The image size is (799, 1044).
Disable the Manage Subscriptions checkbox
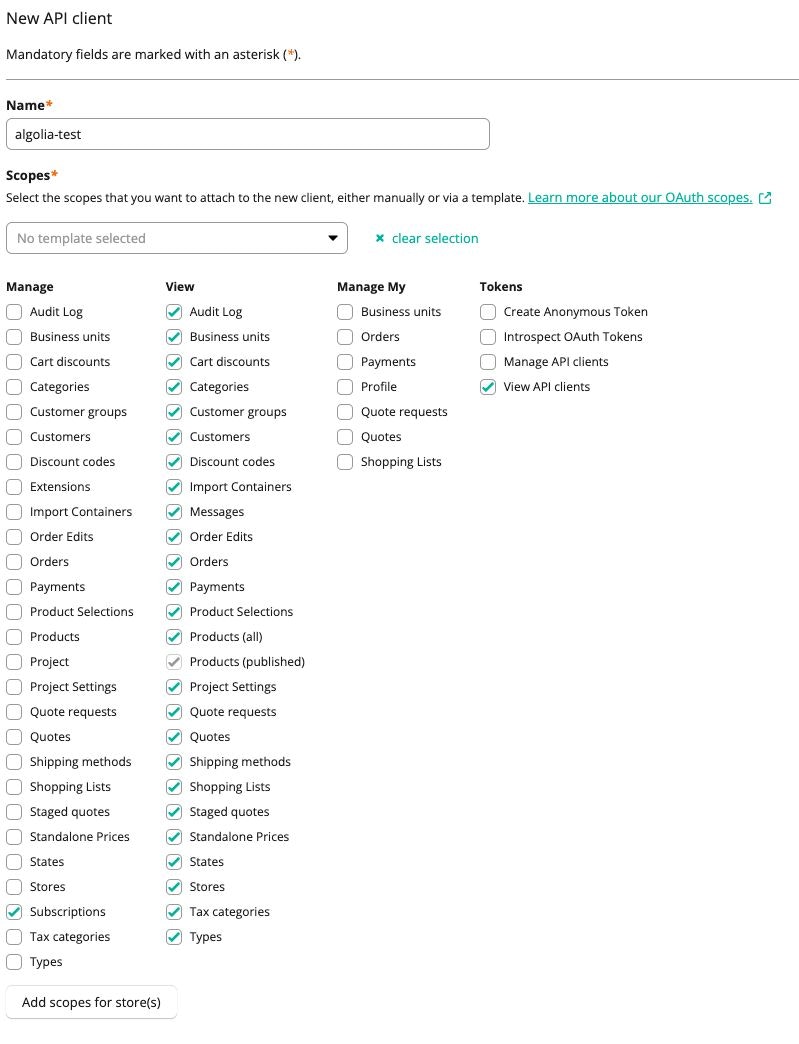click(14, 911)
